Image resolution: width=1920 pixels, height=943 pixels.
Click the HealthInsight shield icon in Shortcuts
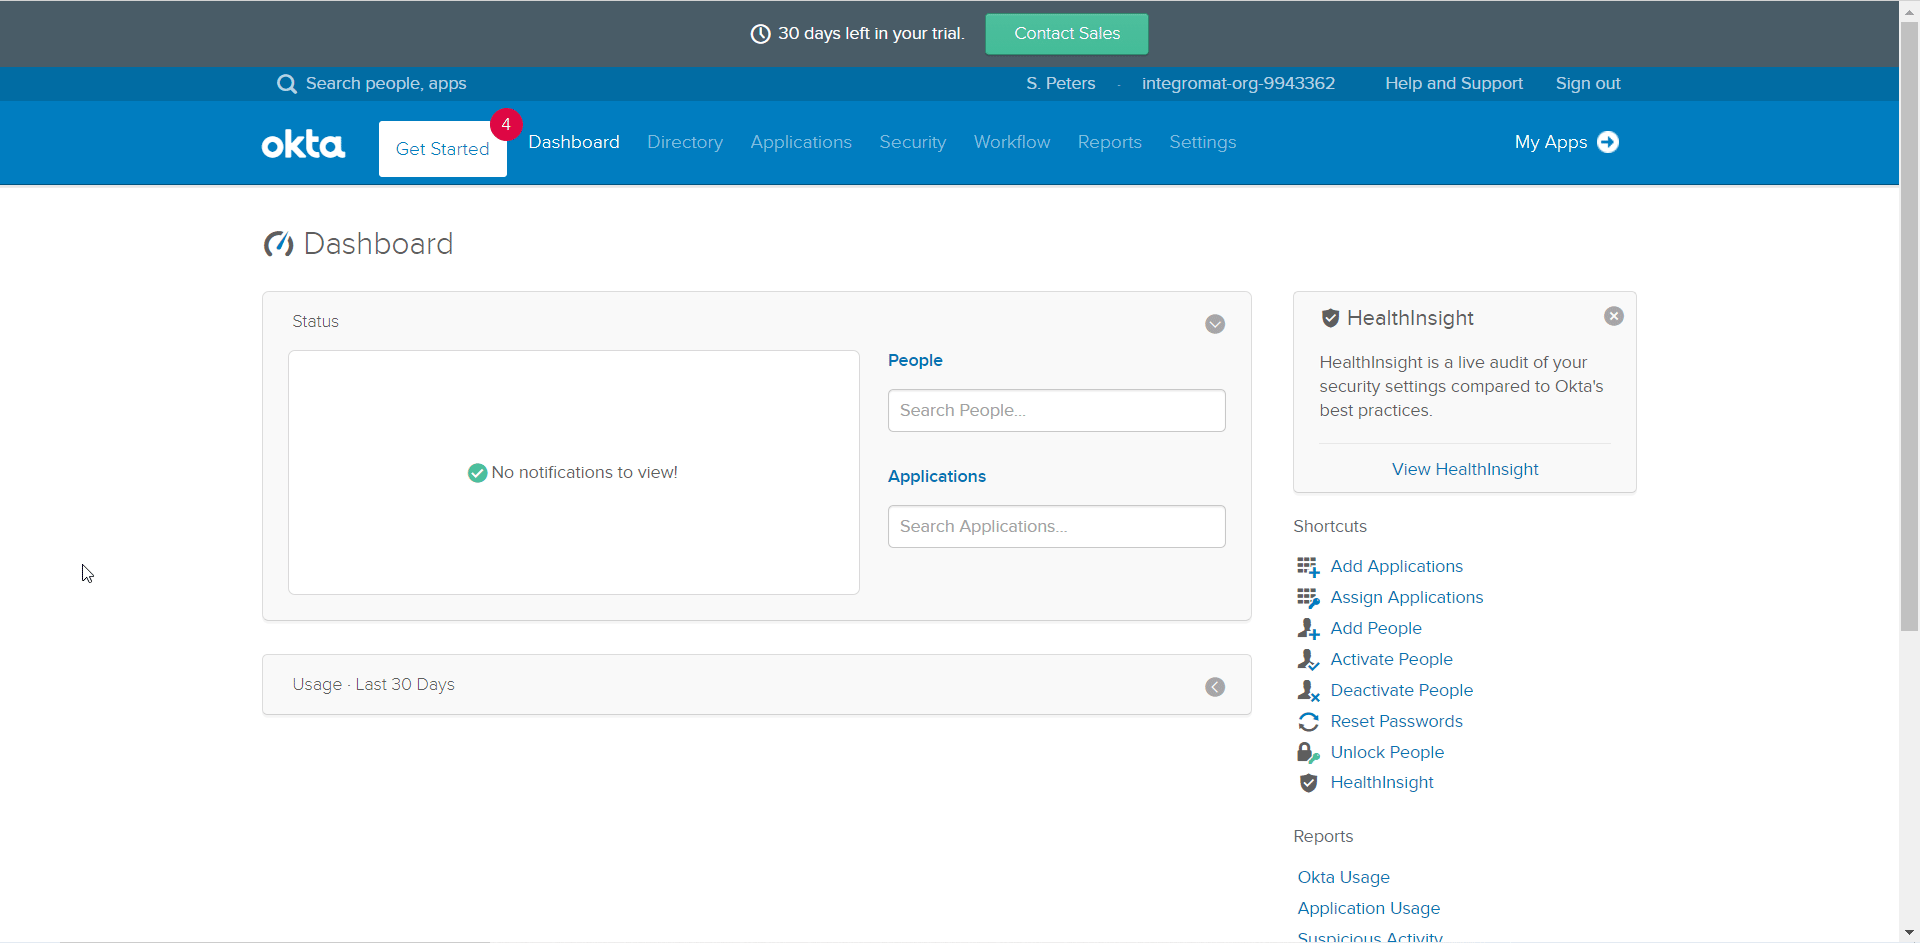coord(1308,783)
